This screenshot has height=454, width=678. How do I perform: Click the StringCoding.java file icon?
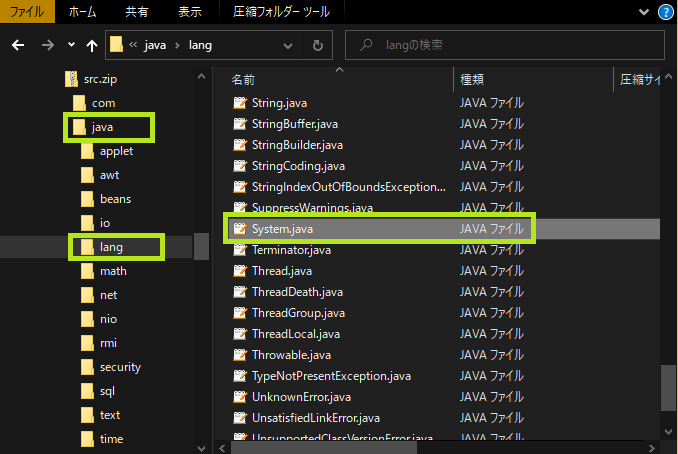click(240, 166)
